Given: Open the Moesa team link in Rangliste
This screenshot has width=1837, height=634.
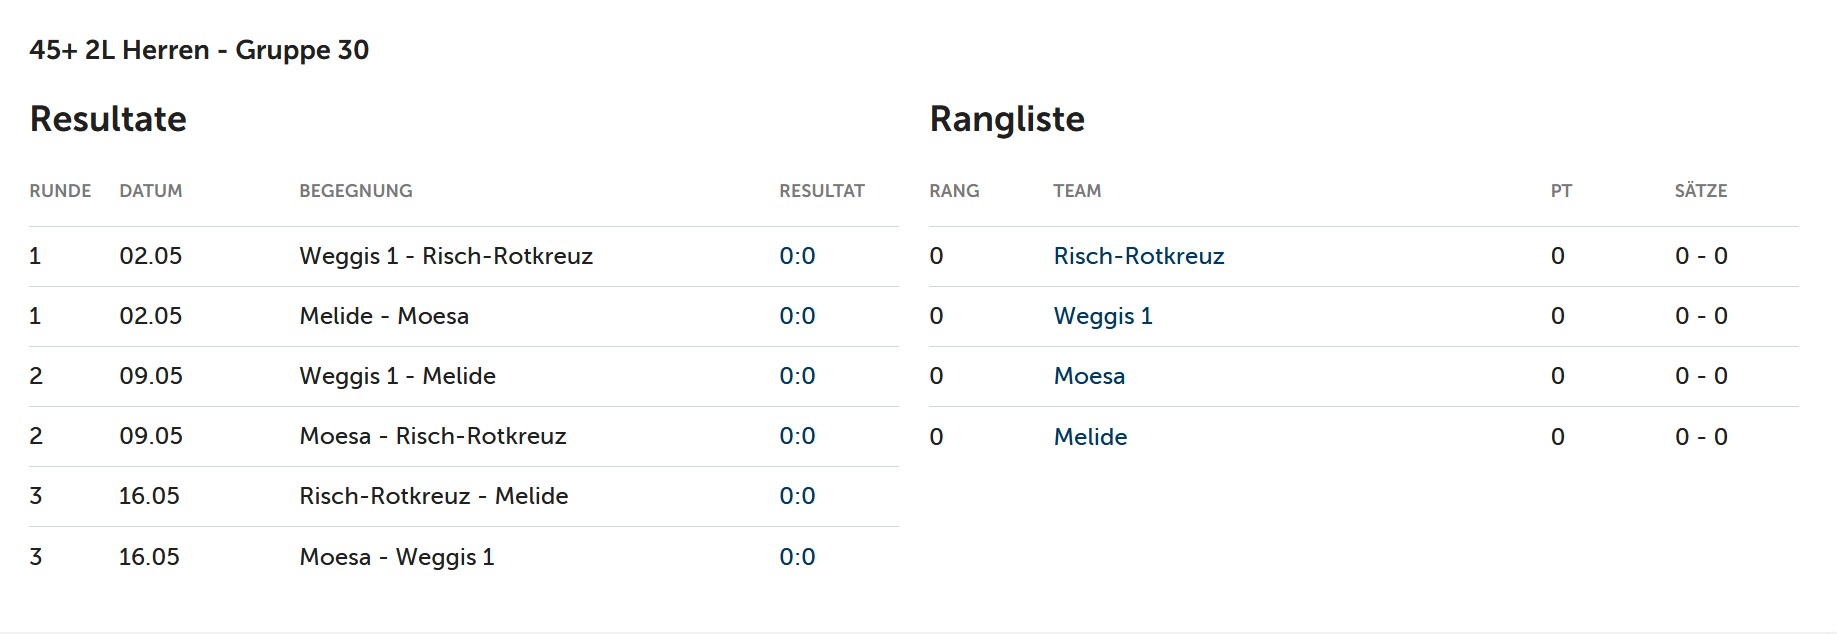Looking at the screenshot, I should point(1089,376).
